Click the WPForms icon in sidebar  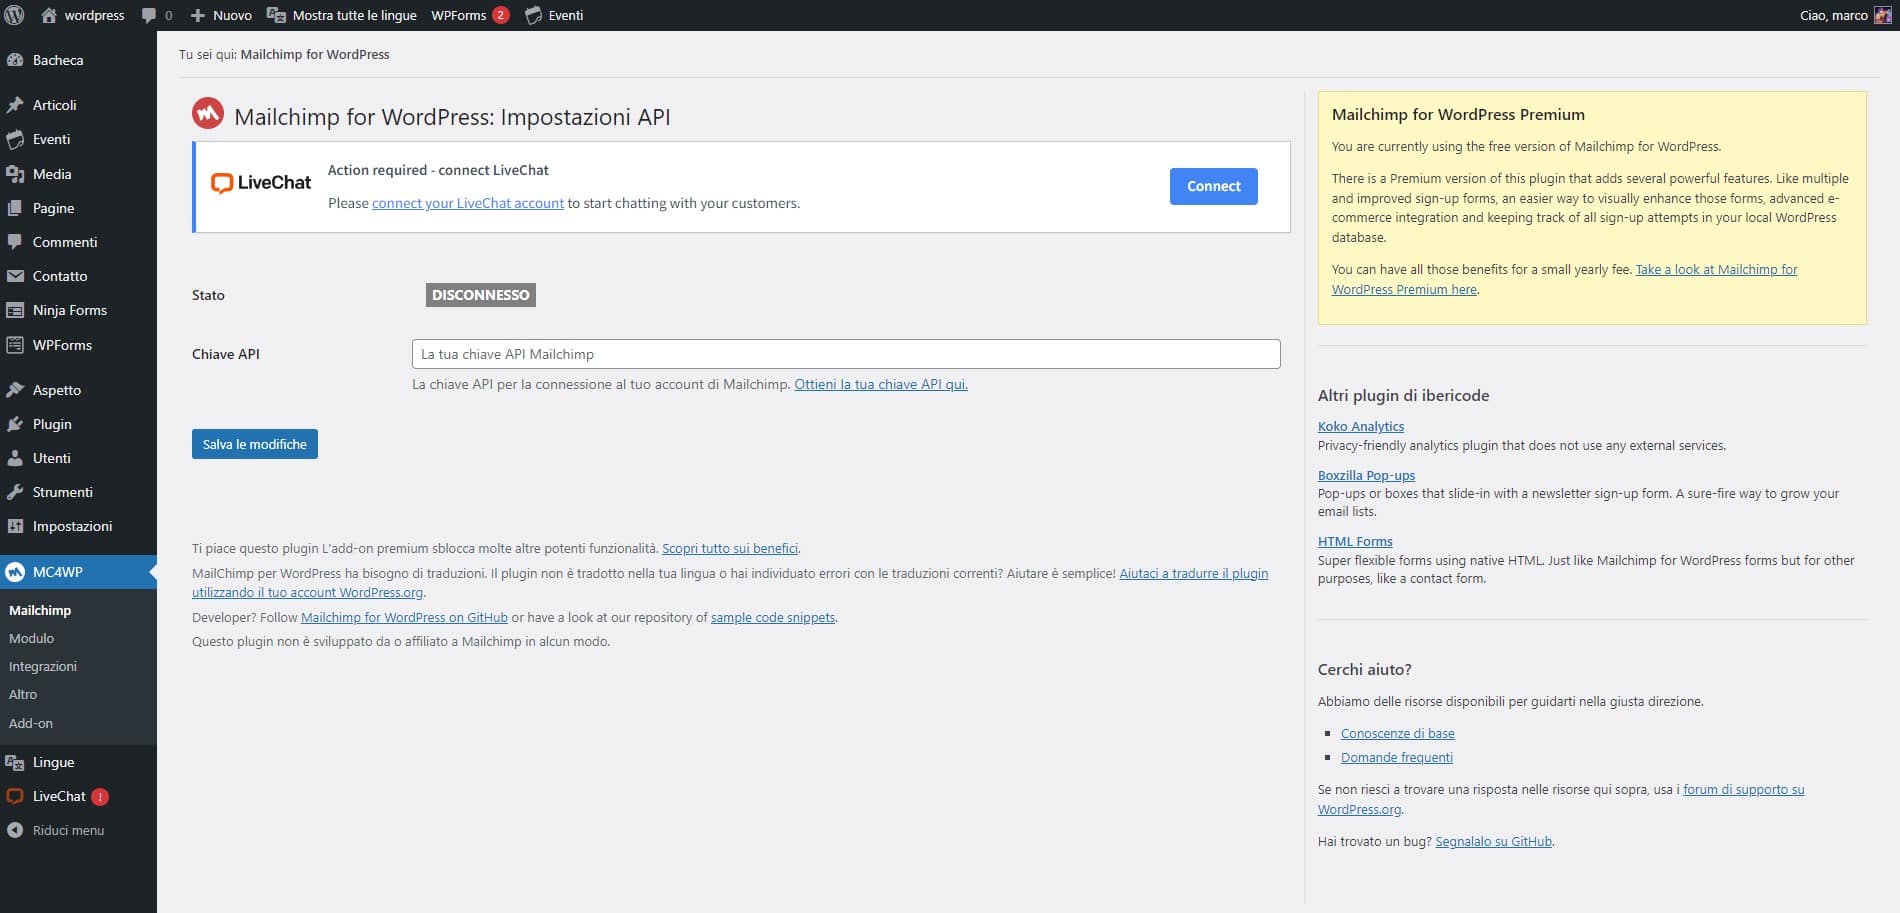(15, 345)
